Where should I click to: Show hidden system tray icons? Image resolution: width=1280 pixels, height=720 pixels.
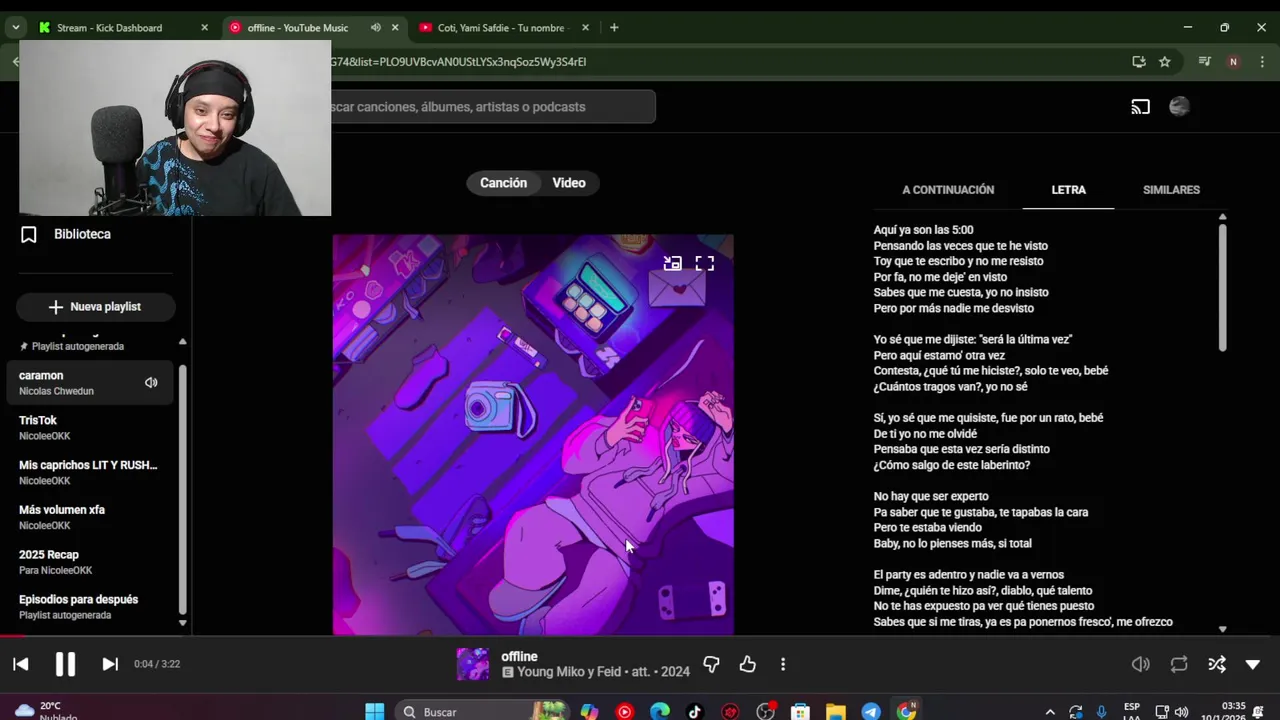point(1049,712)
